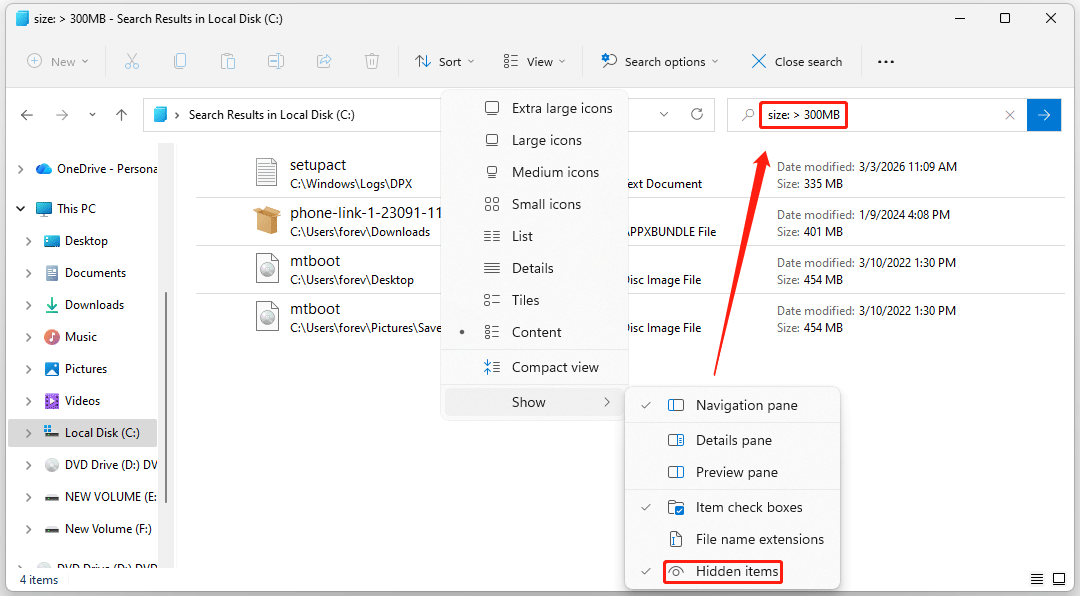The image size is (1080, 596).
Task: Select the Copy icon
Action: (180, 61)
